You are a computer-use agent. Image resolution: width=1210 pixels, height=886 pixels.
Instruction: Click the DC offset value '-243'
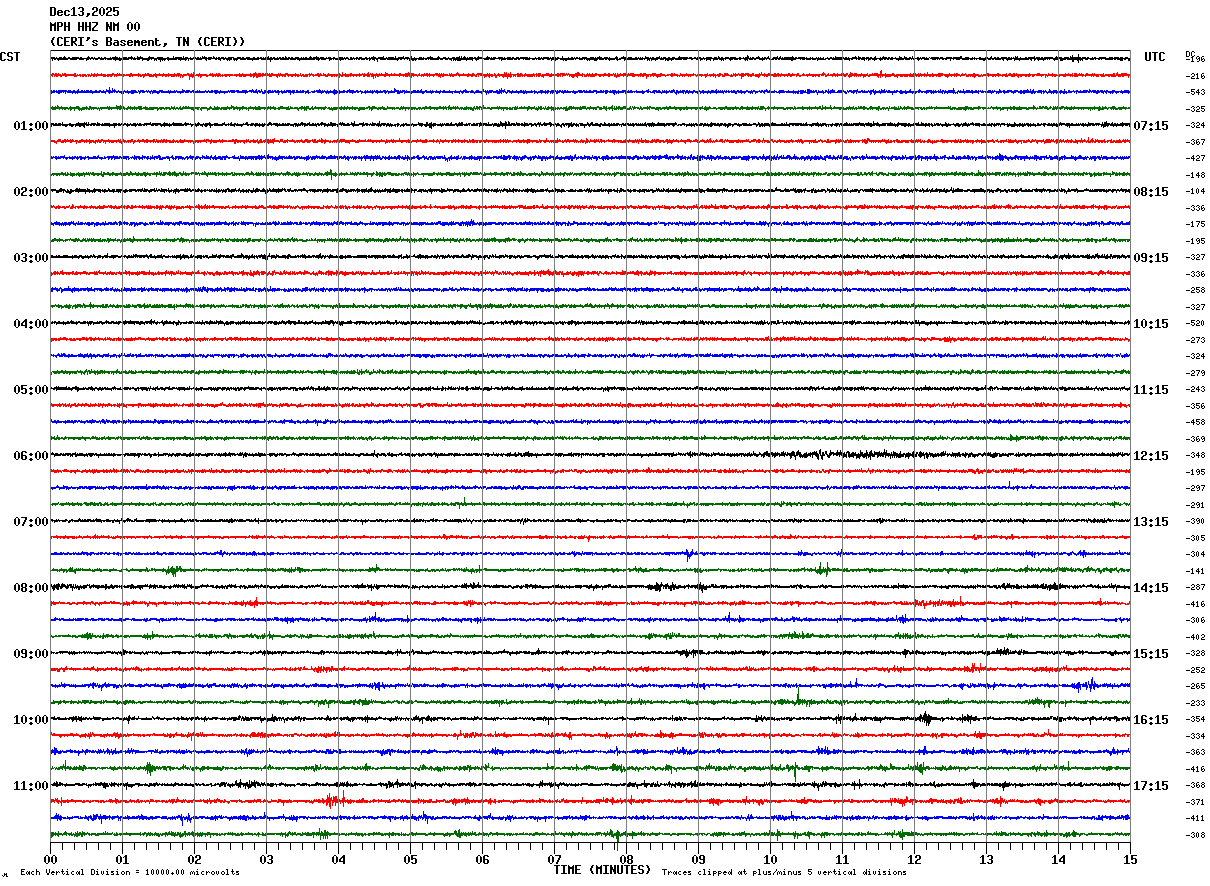click(1195, 390)
